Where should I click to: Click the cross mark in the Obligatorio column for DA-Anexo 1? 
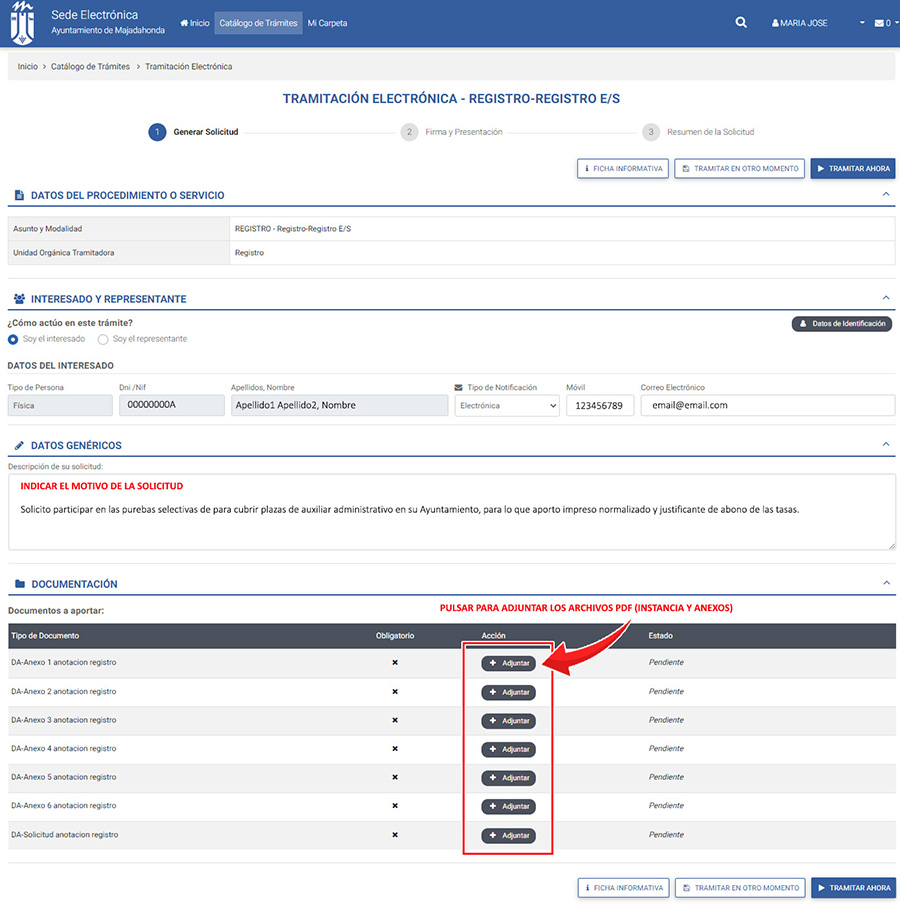point(395,663)
